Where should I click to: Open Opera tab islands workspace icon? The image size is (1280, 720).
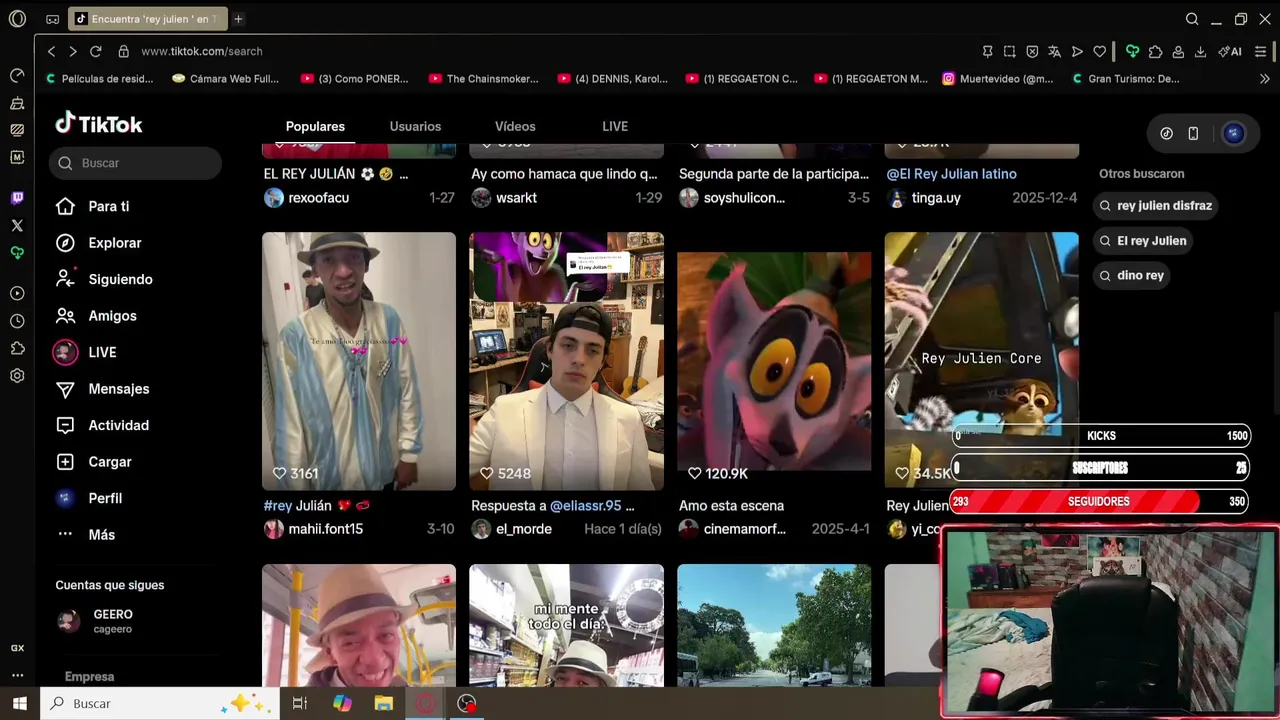pos(52,19)
